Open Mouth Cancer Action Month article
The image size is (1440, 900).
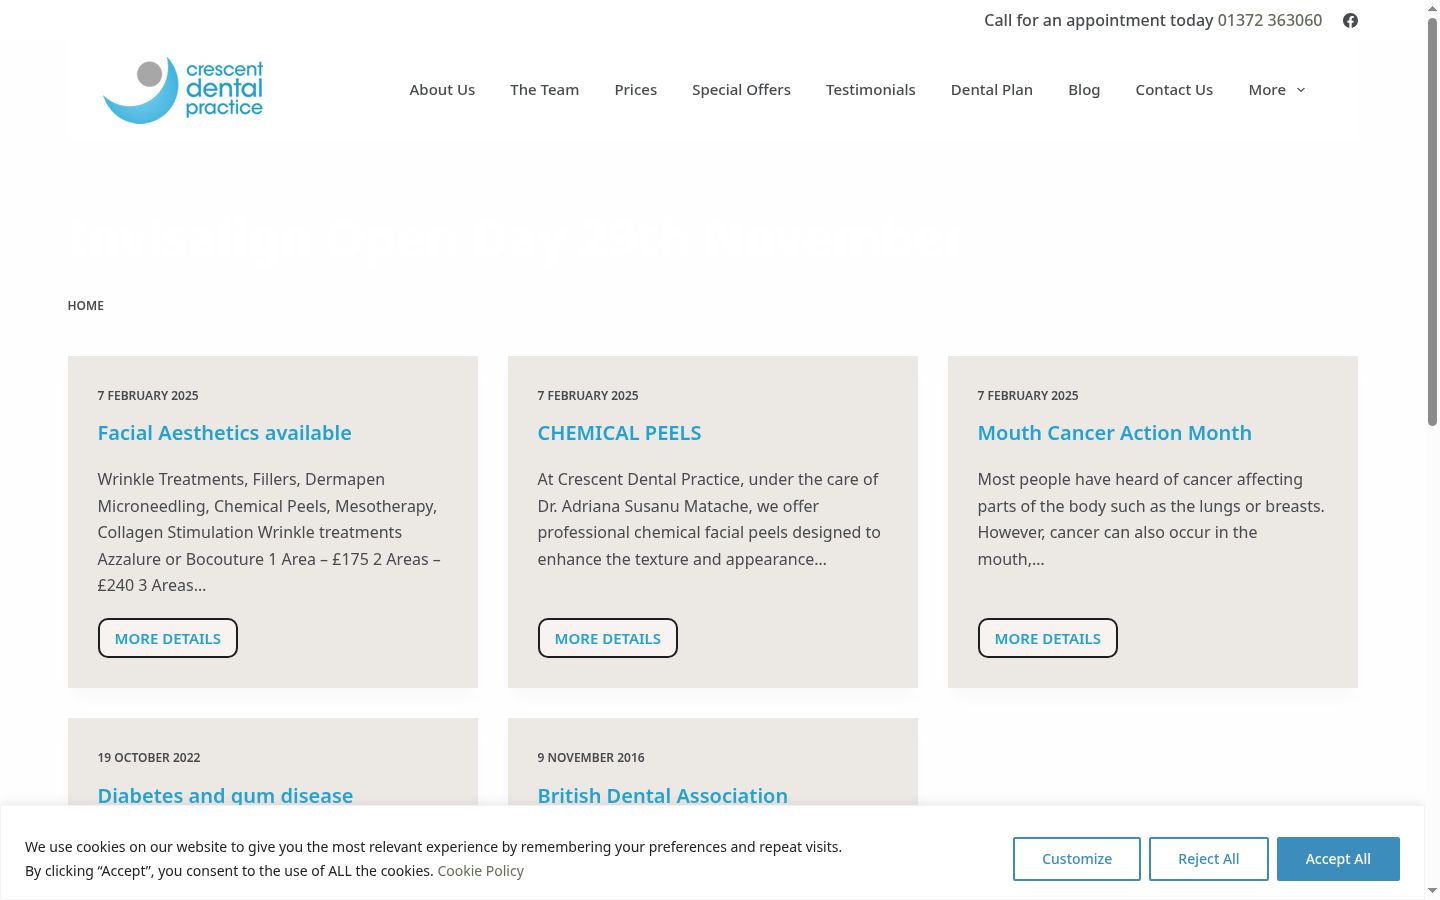click(1115, 433)
